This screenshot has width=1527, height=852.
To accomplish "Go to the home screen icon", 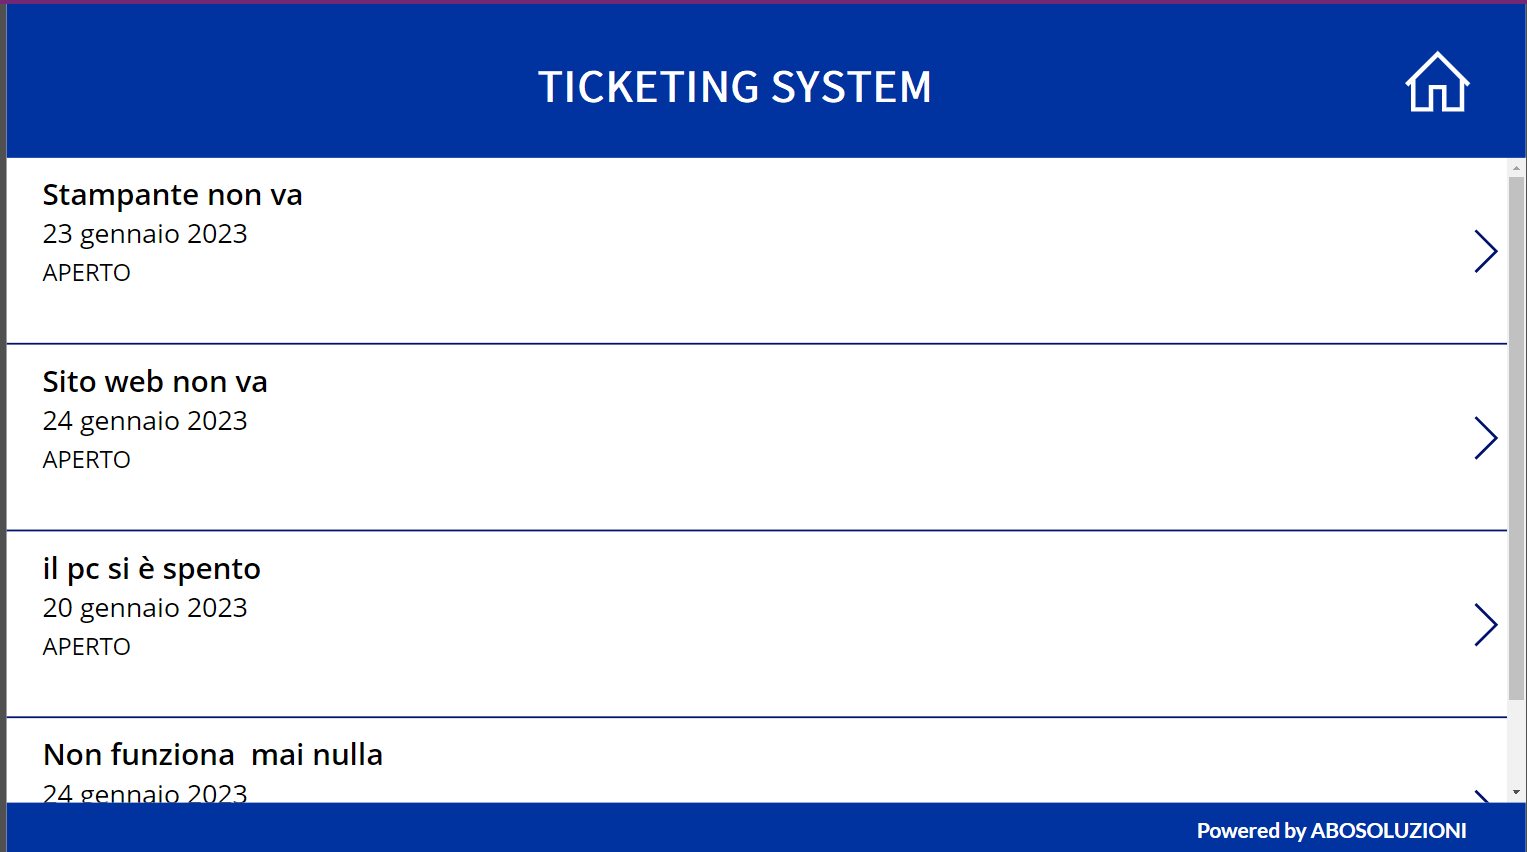I will point(1437,83).
